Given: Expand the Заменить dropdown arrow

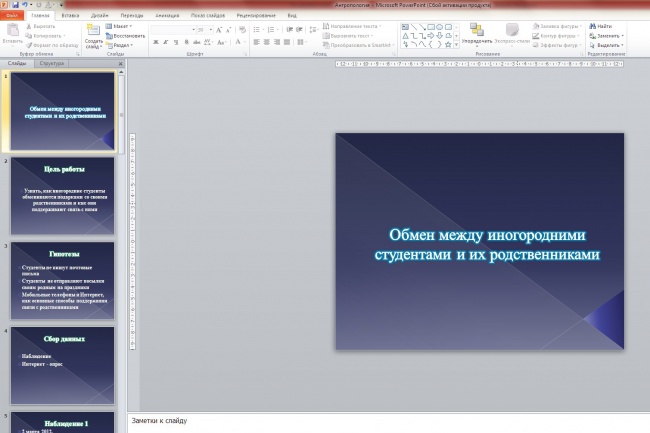Looking at the screenshot, I should pyautogui.click(x=622, y=36).
